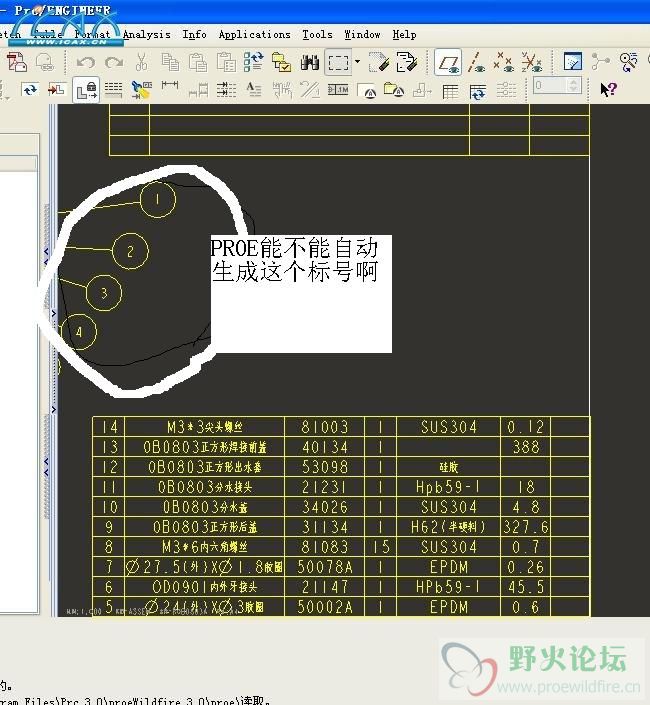The height and width of the screenshot is (705, 650).
Task: Open the Find binoculars tool
Action: (x=310, y=62)
